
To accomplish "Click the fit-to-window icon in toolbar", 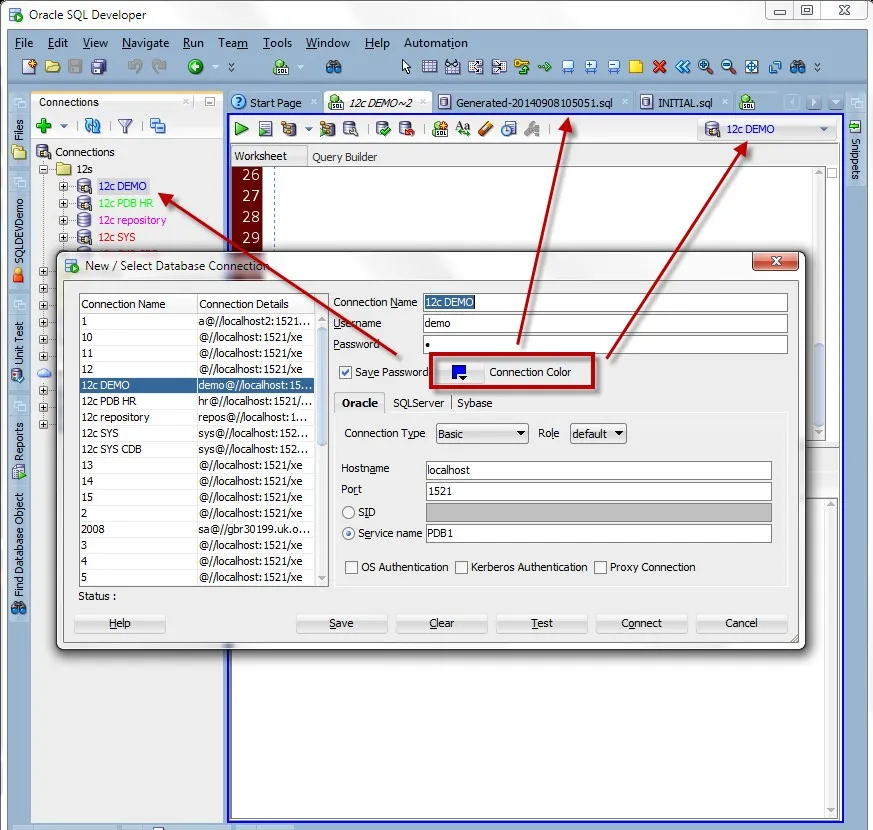I will [752, 67].
